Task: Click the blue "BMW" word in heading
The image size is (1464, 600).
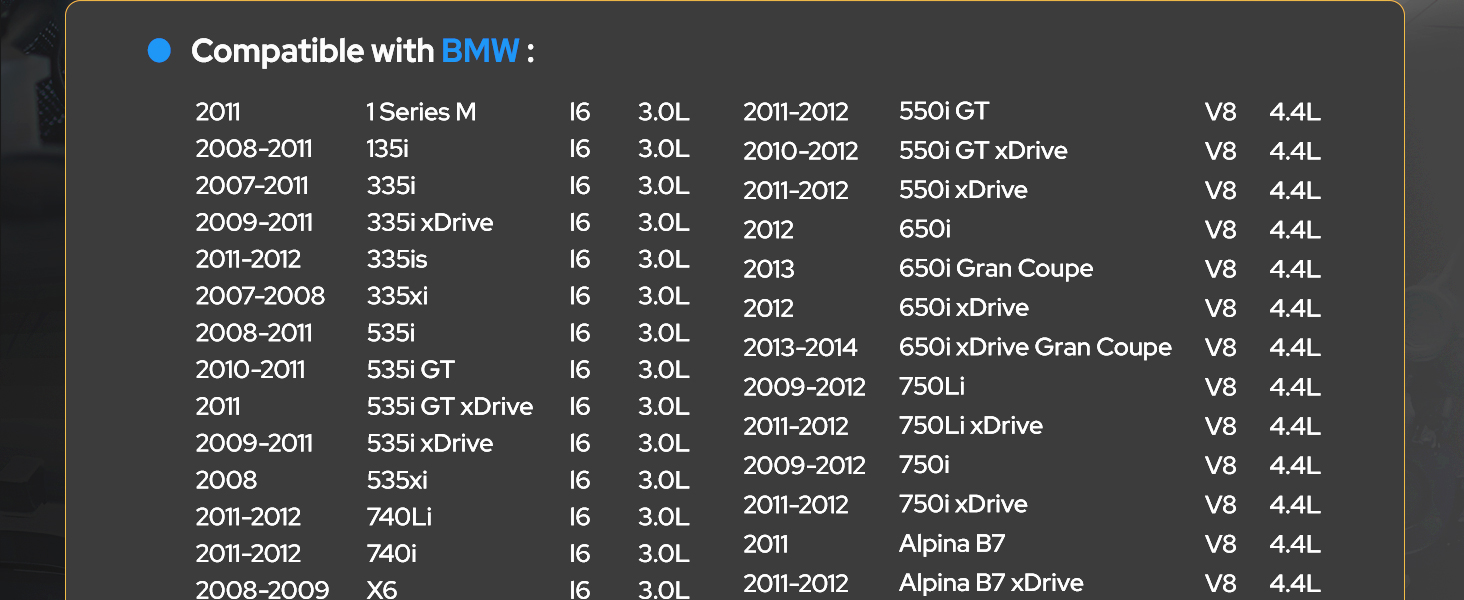Action: pyautogui.click(x=480, y=51)
